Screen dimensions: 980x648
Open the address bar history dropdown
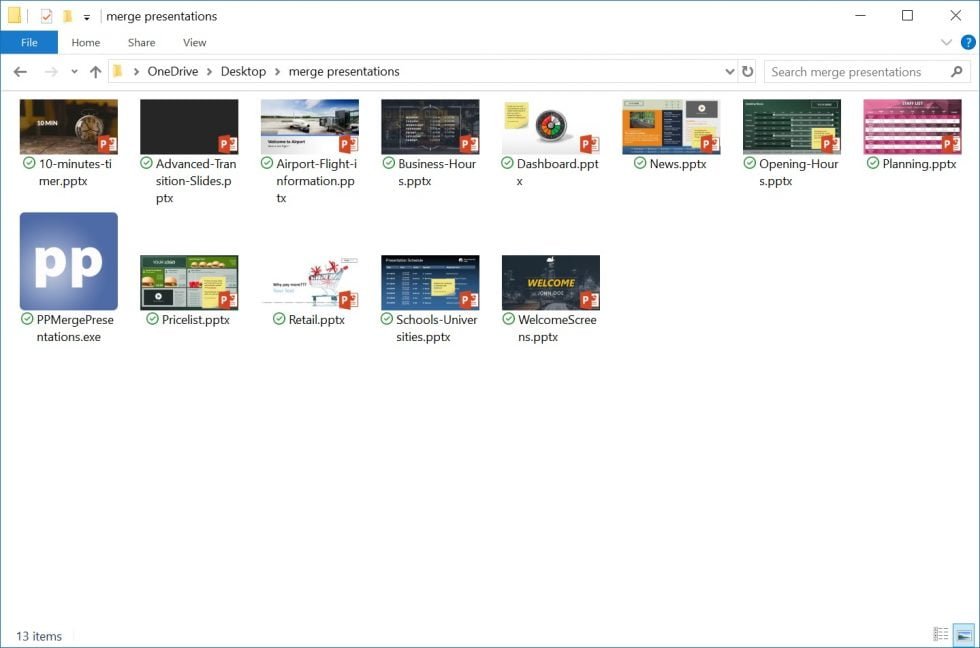729,72
